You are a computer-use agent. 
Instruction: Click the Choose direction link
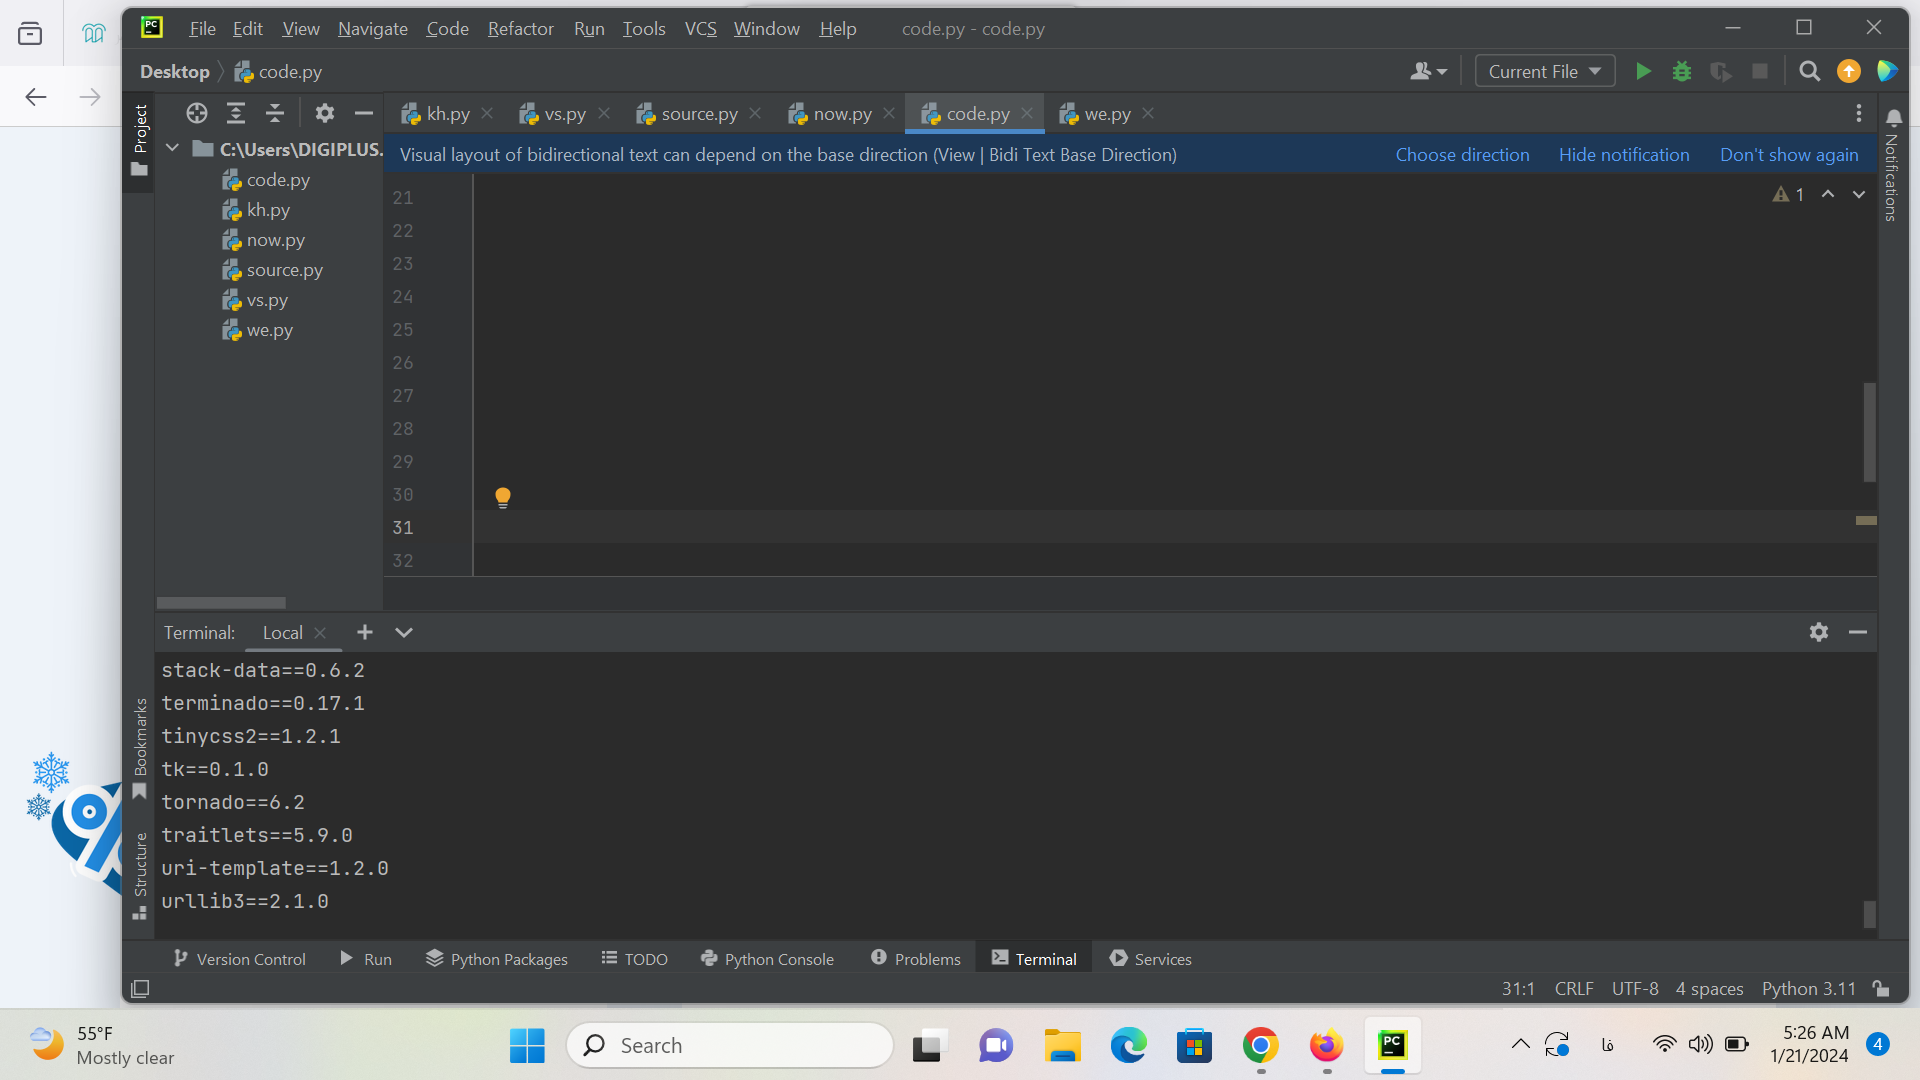(x=1462, y=155)
